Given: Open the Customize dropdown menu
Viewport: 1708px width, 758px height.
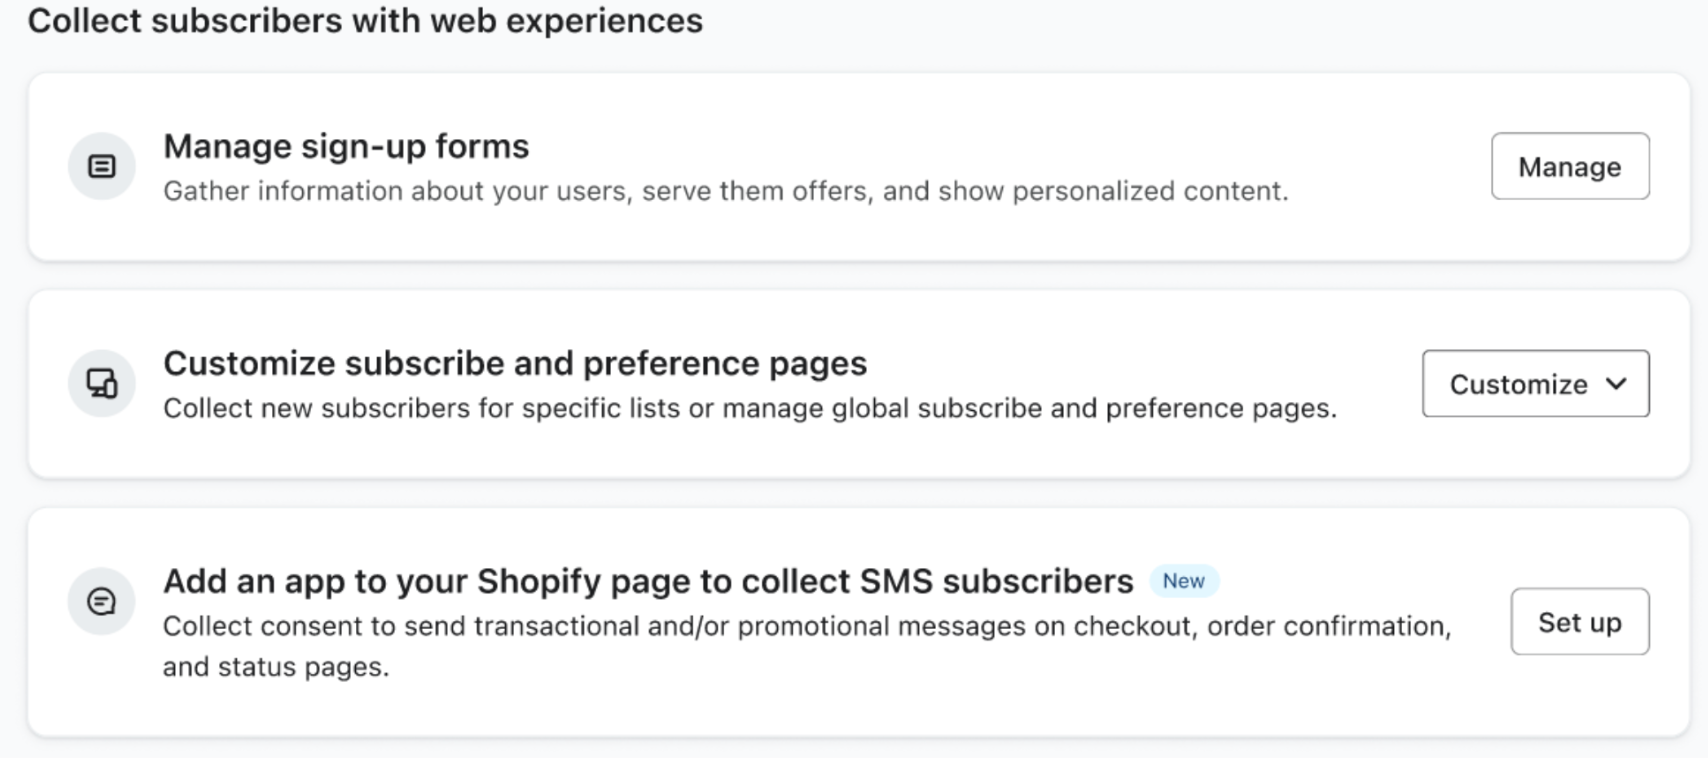Looking at the screenshot, I should click(1518, 384).
